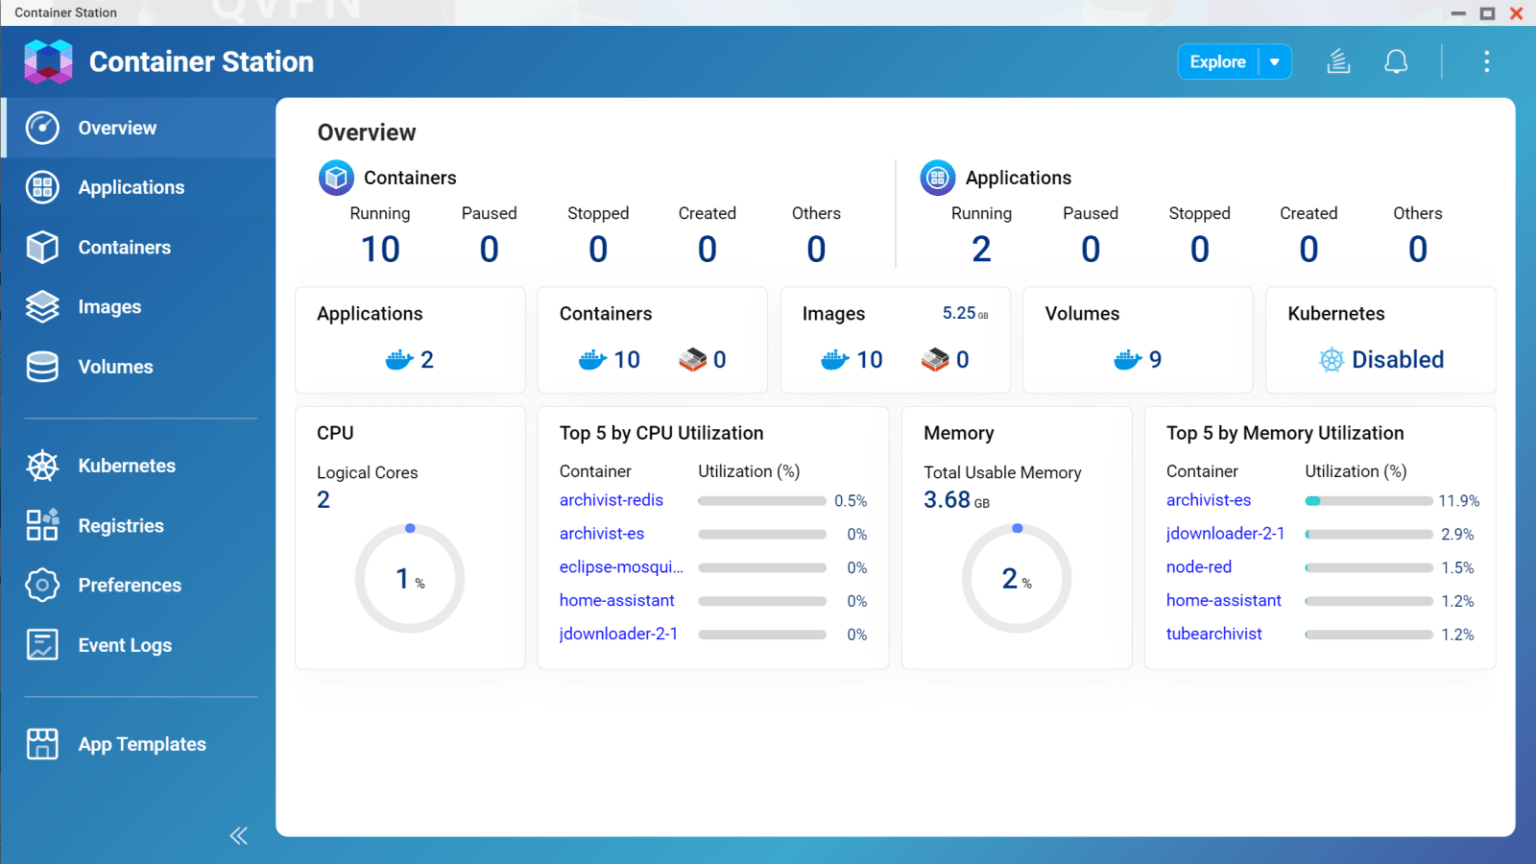Select Preferences in the sidebar menu
This screenshot has height=864, width=1536.
coord(129,585)
